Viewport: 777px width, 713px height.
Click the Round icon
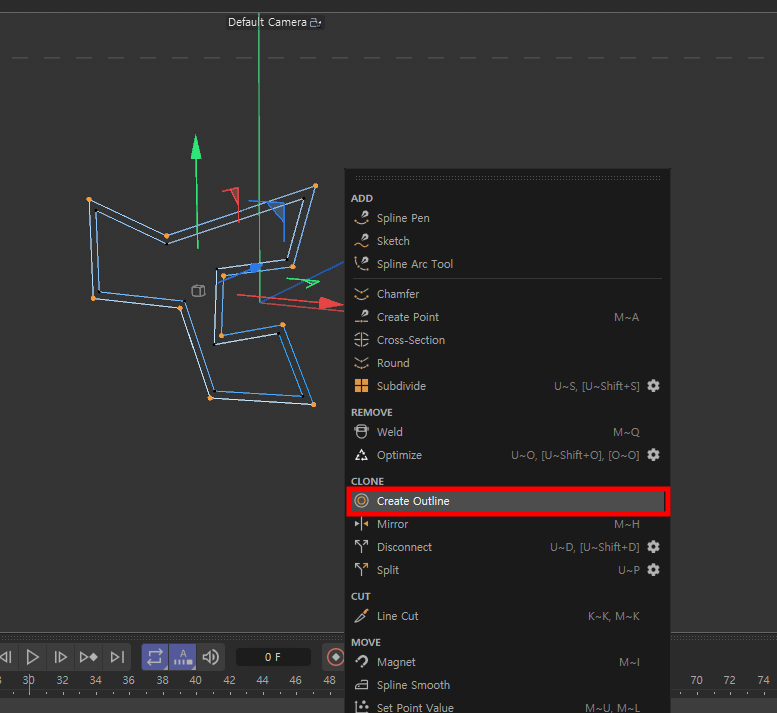point(362,363)
